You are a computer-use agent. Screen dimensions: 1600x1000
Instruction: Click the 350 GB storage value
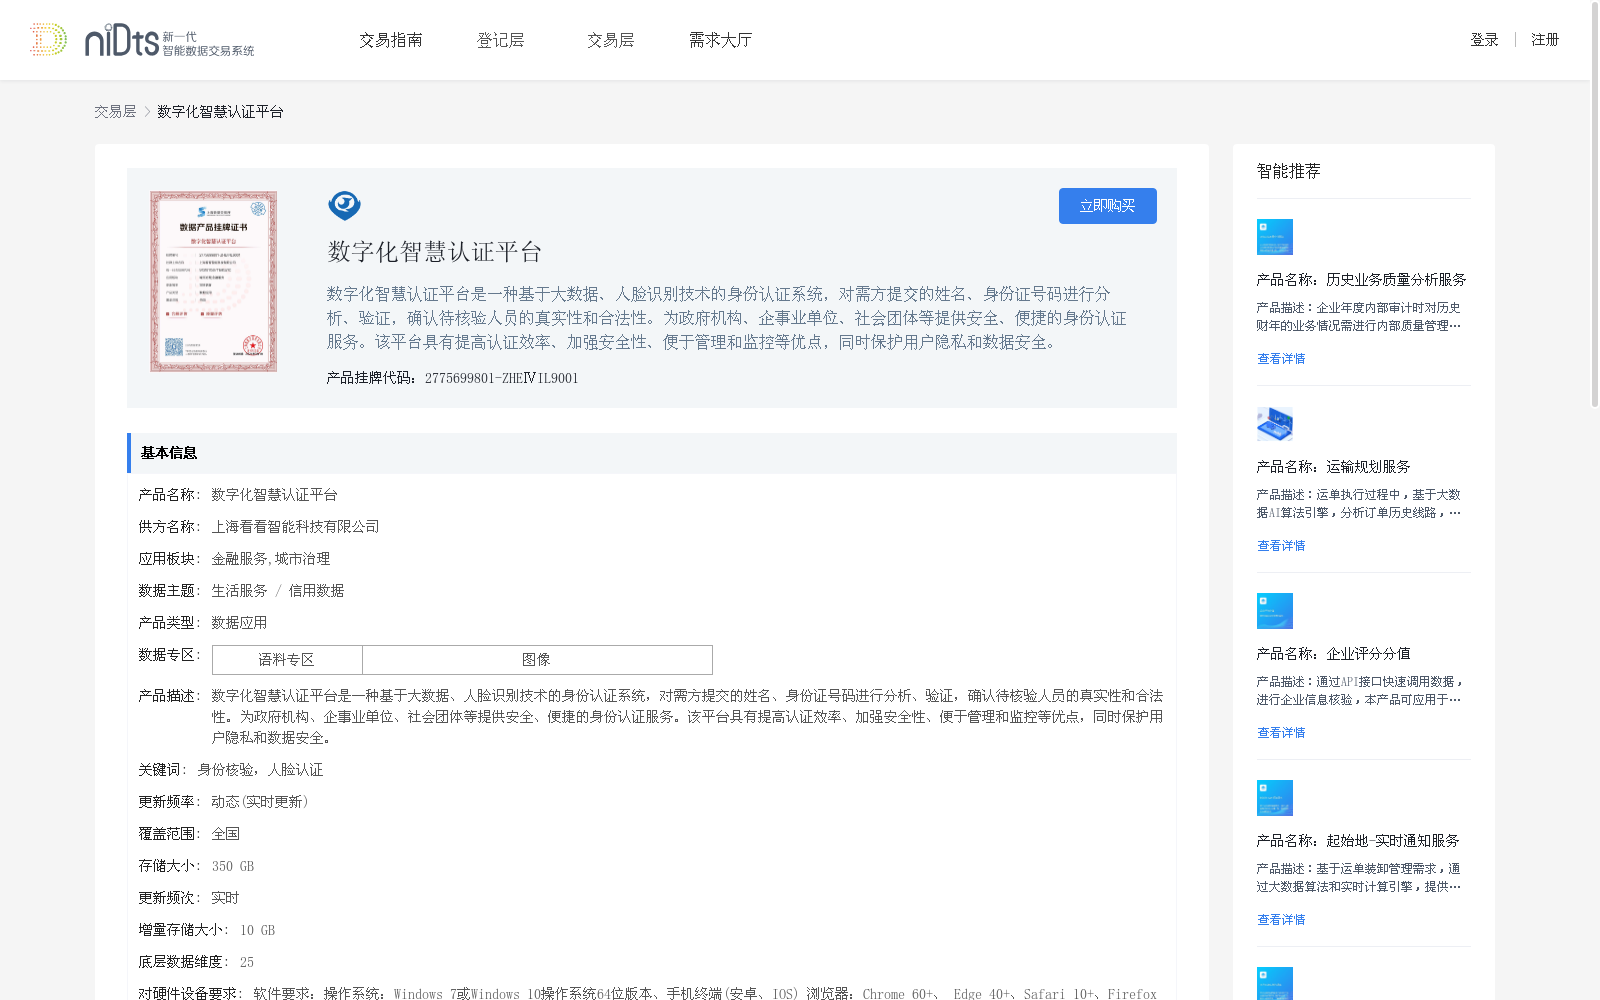[x=233, y=866]
